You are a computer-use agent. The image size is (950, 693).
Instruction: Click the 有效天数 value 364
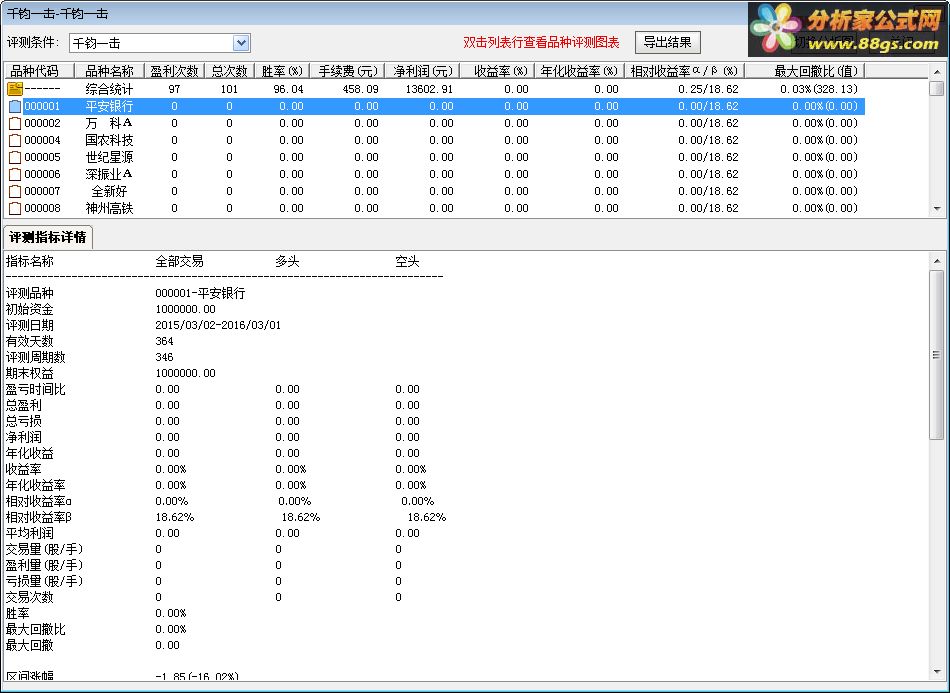[x=164, y=341]
